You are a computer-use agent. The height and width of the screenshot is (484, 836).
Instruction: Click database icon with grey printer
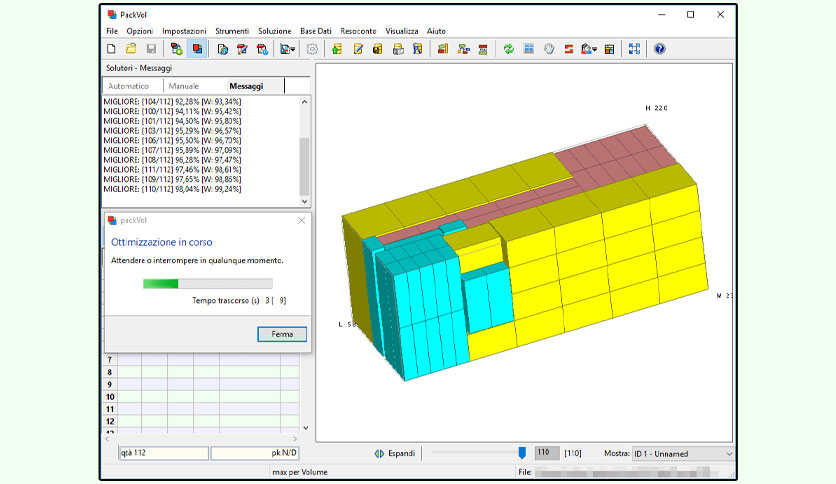[x=398, y=49]
